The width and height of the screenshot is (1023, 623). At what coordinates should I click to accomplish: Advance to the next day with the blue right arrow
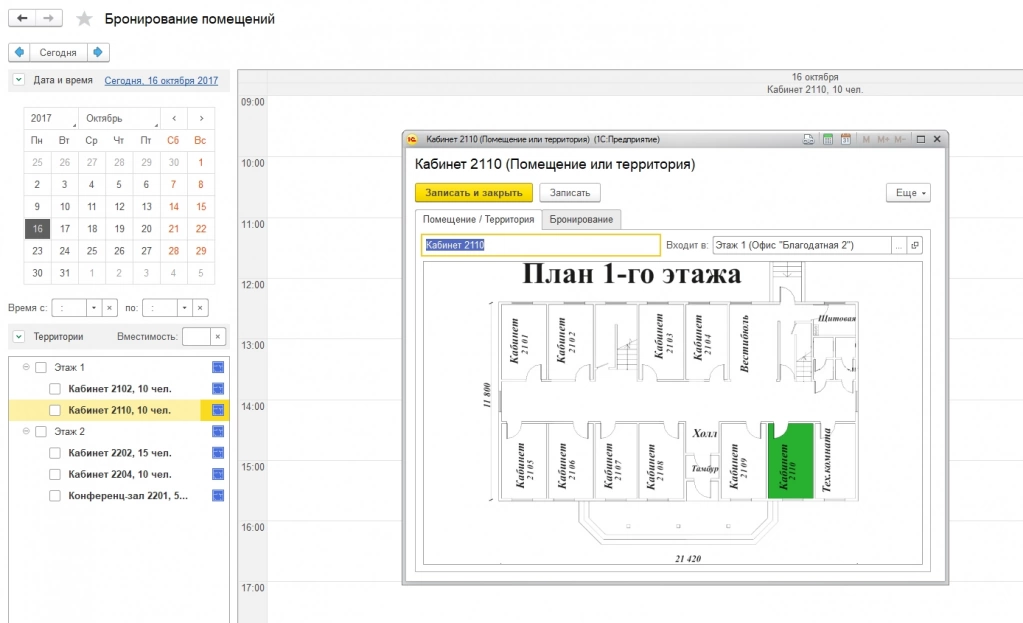coord(98,52)
